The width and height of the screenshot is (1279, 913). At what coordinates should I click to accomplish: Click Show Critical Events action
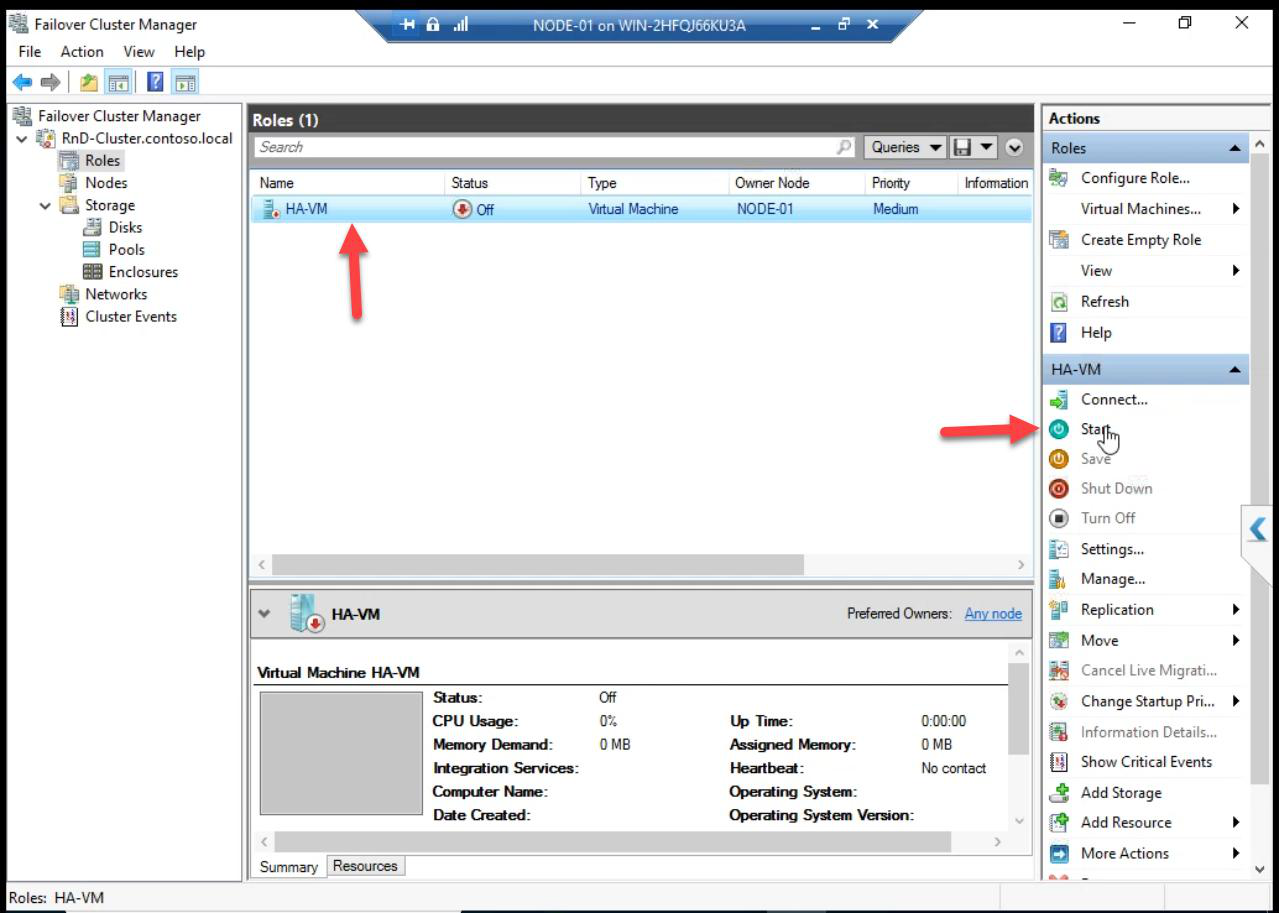pyautogui.click(x=1146, y=762)
